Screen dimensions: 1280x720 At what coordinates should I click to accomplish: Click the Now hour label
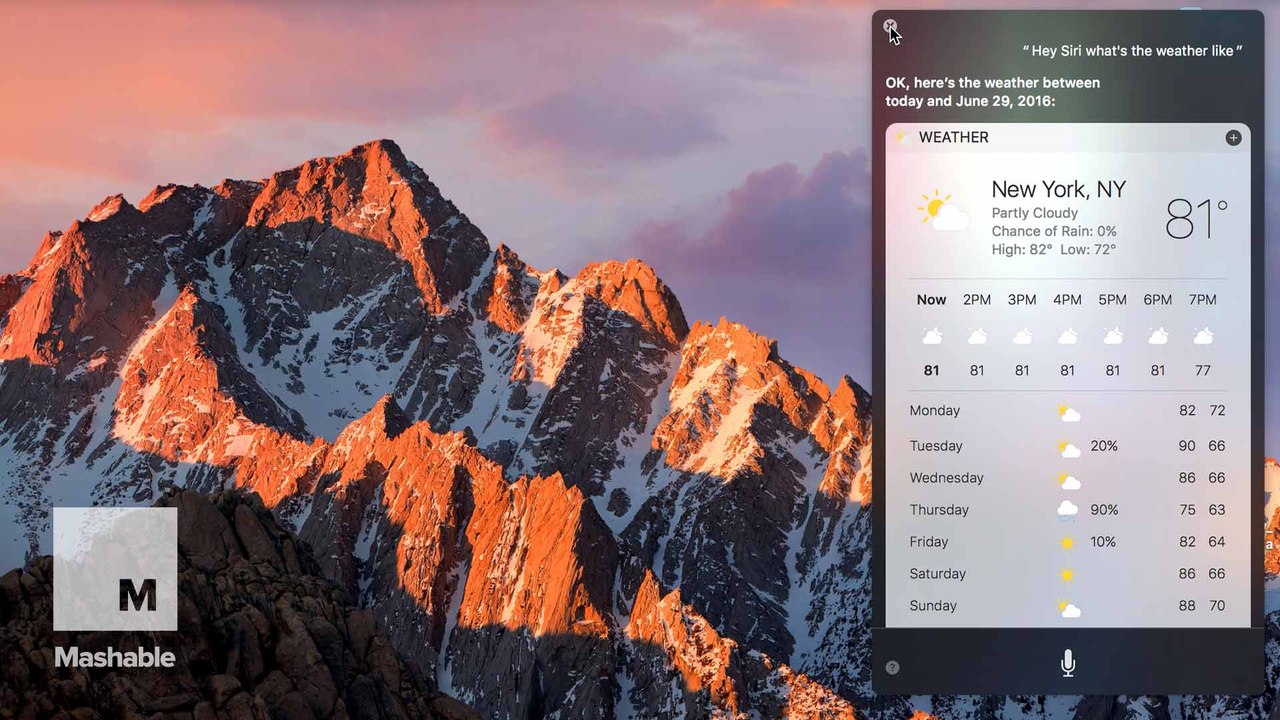tap(931, 300)
